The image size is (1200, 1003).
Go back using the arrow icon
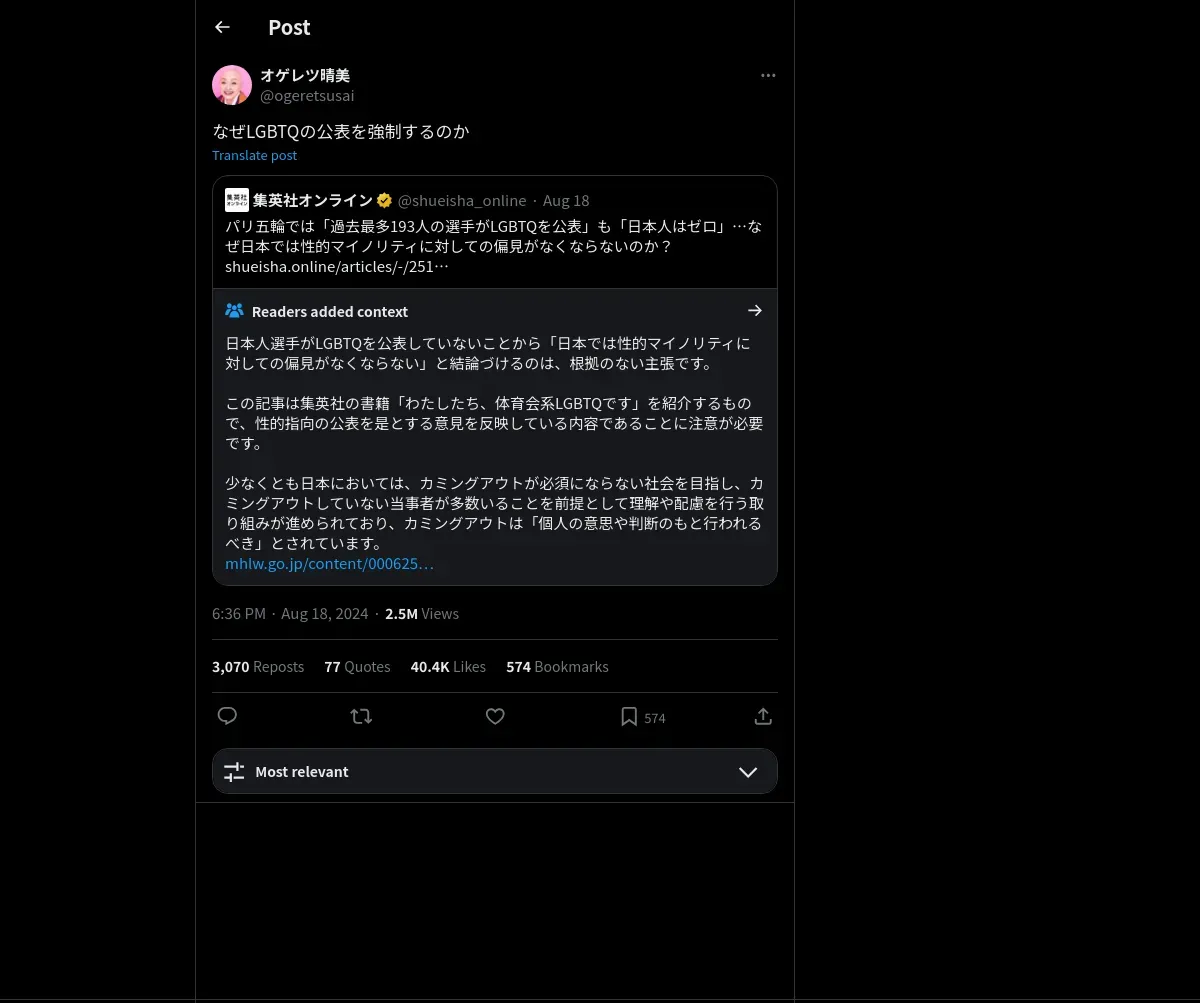click(222, 27)
